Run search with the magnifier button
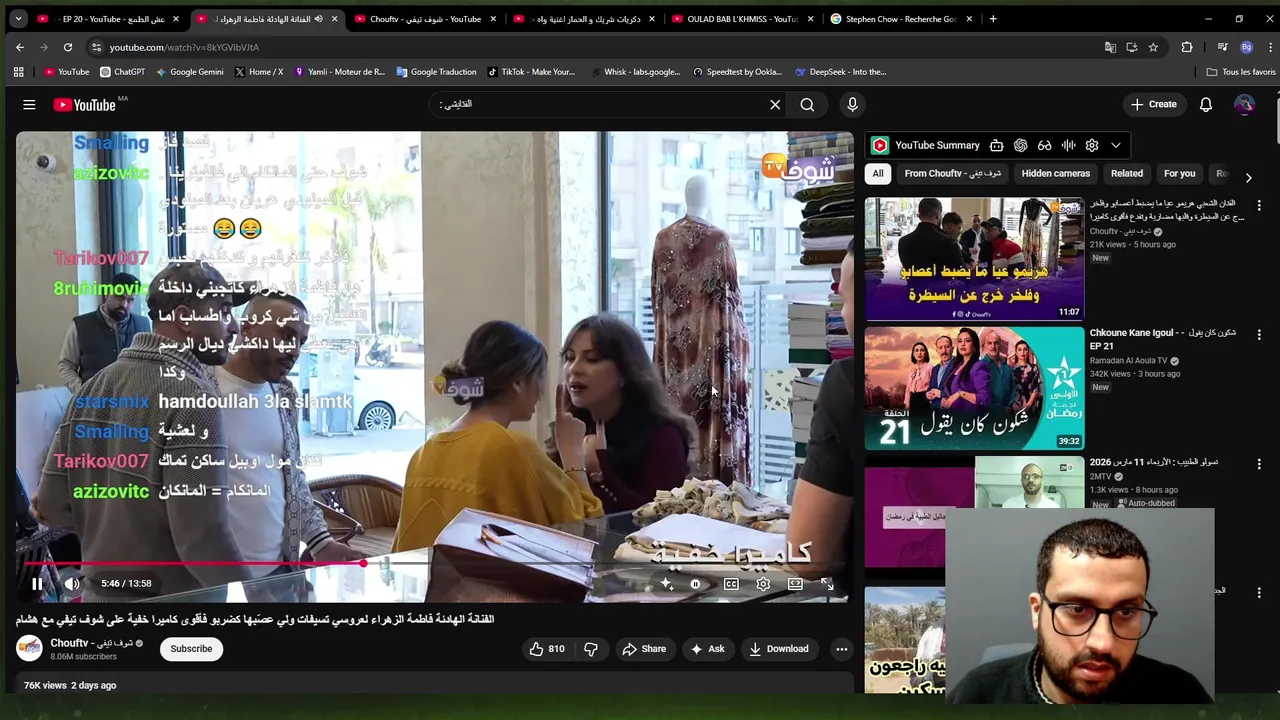 [807, 104]
